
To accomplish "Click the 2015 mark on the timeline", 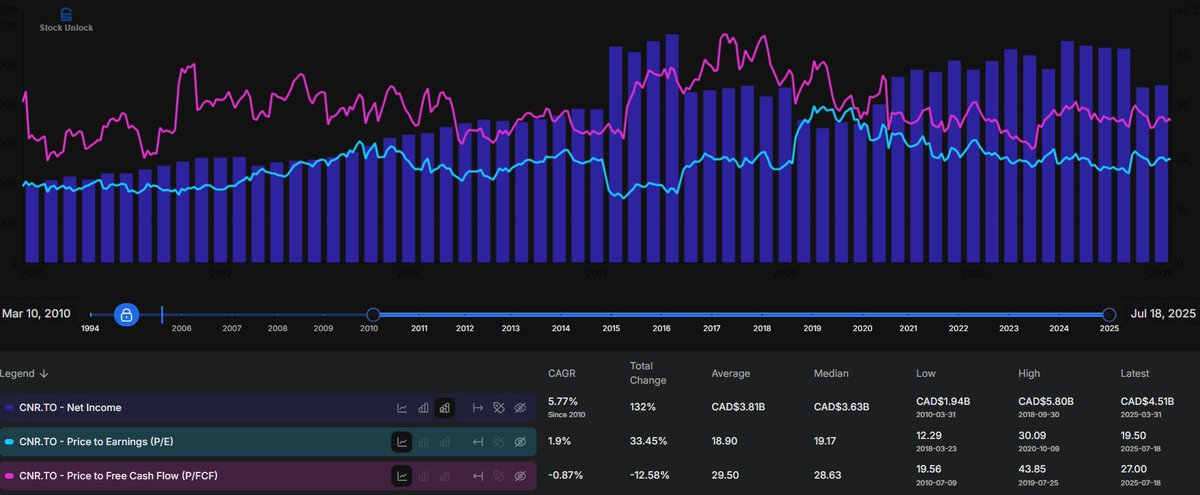I will tap(611, 328).
